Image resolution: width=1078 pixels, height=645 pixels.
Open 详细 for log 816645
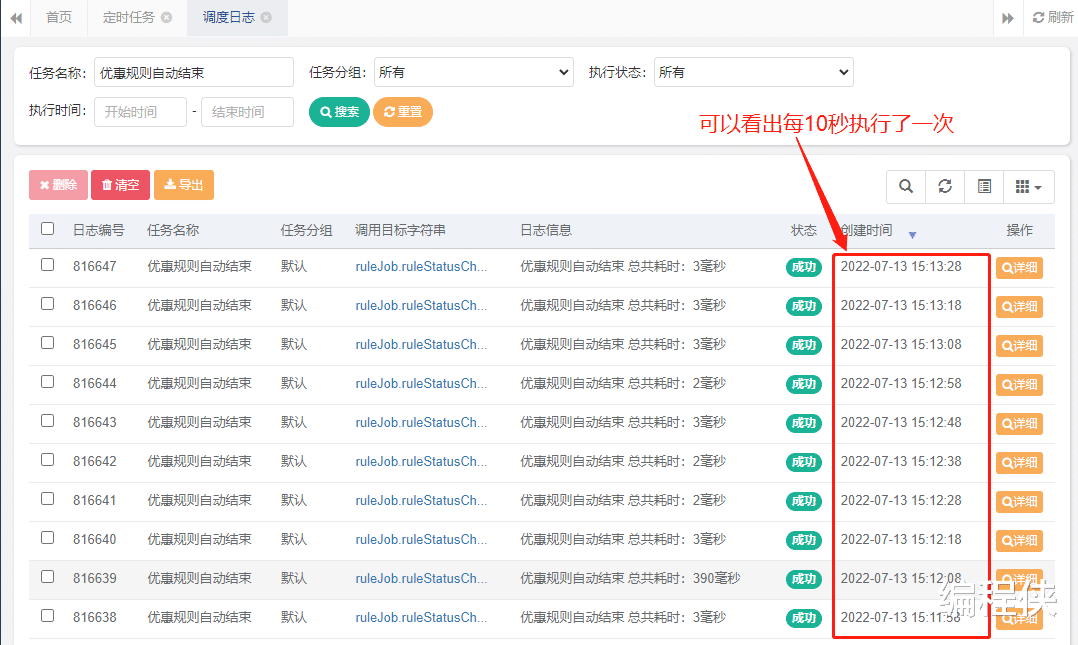[1020, 345]
